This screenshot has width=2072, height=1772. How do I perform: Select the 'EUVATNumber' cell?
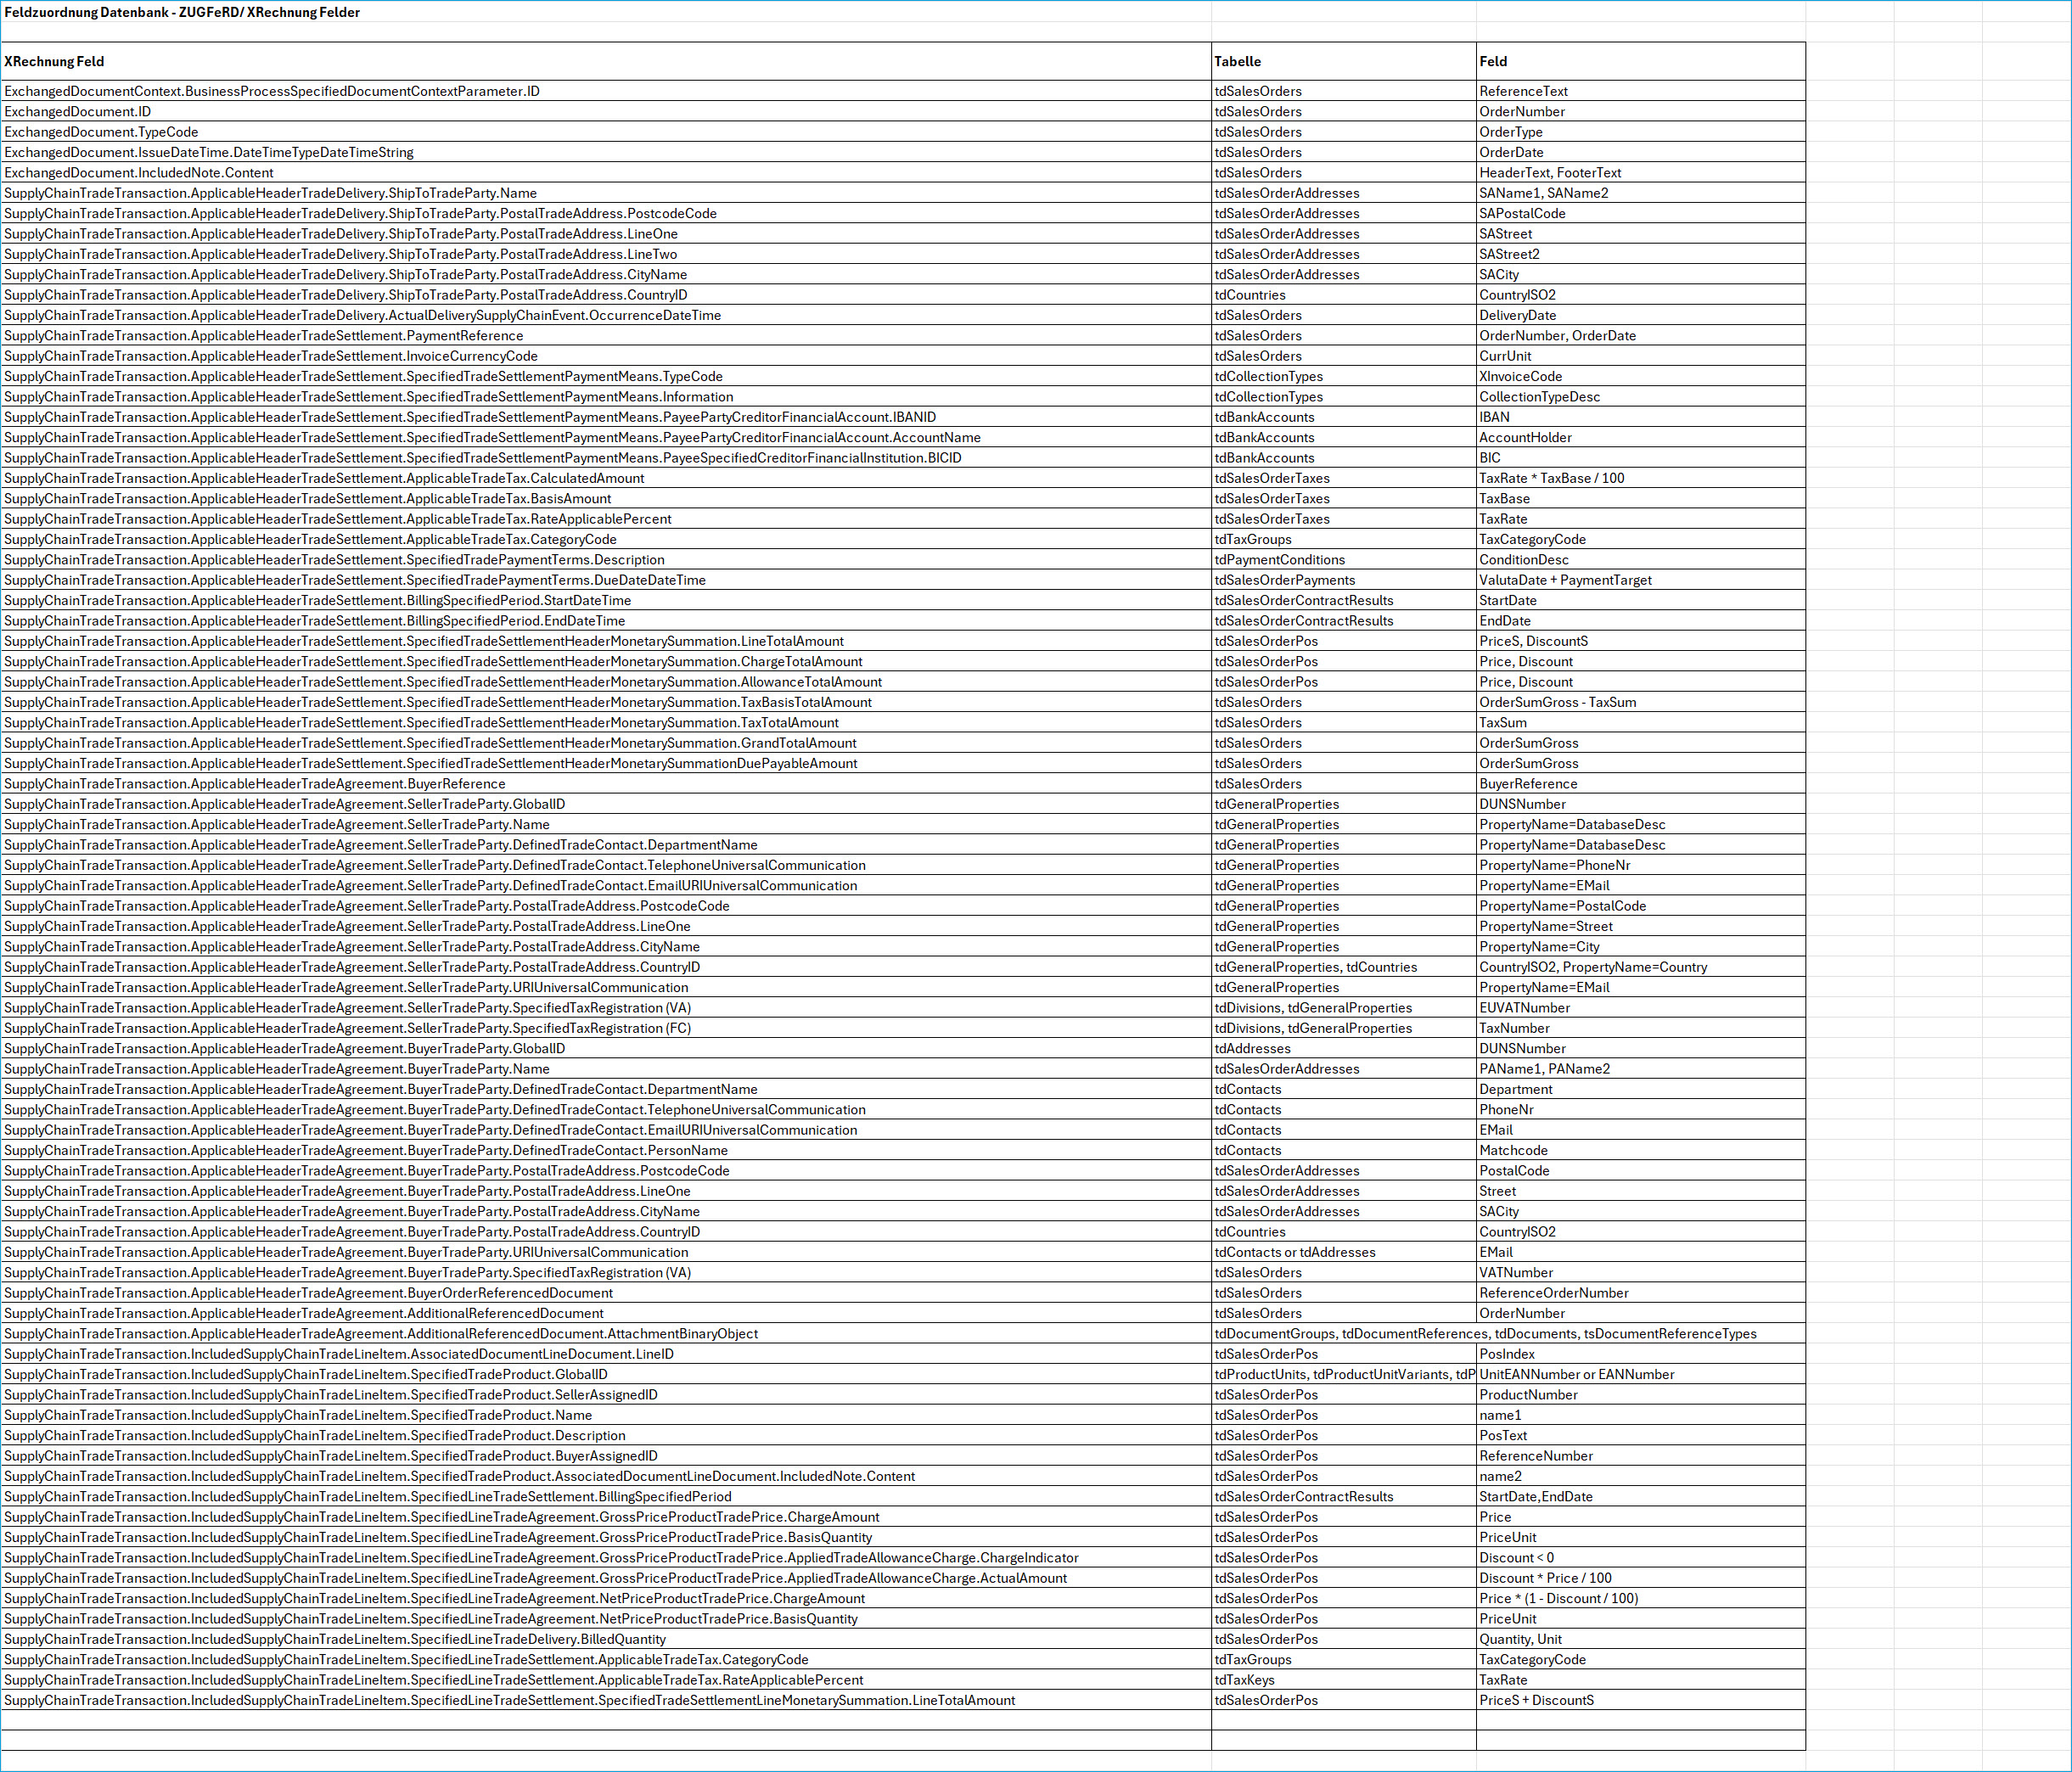[x=1640, y=1008]
